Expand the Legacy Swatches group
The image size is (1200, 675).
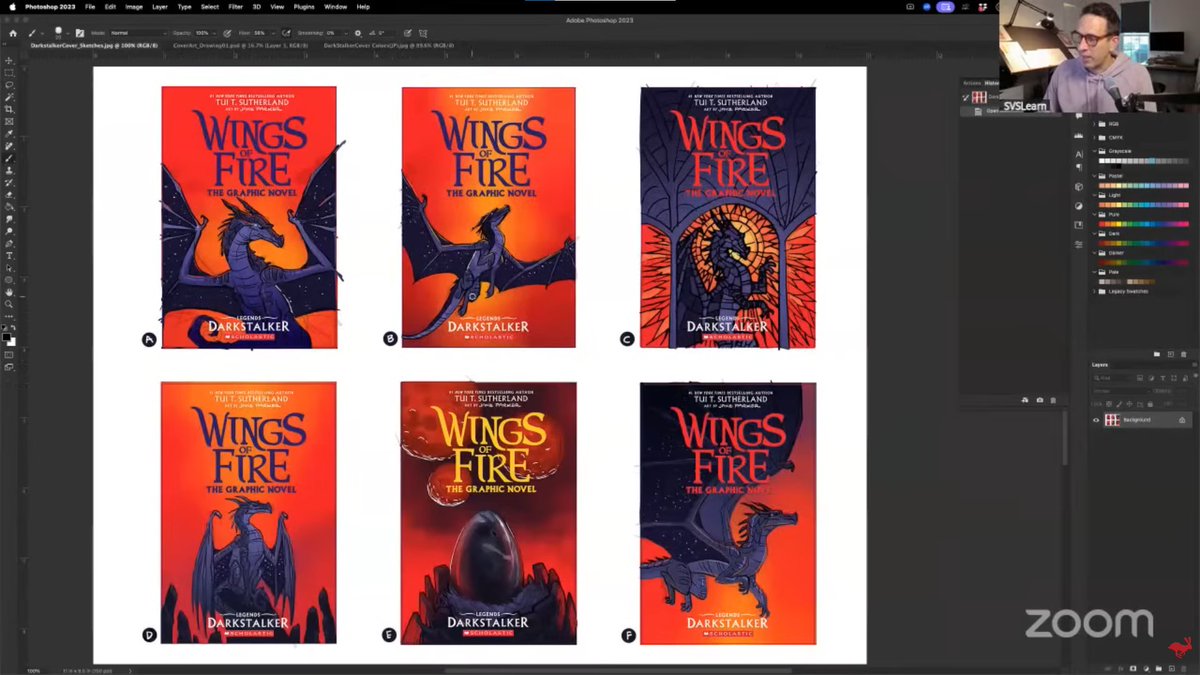click(1095, 291)
